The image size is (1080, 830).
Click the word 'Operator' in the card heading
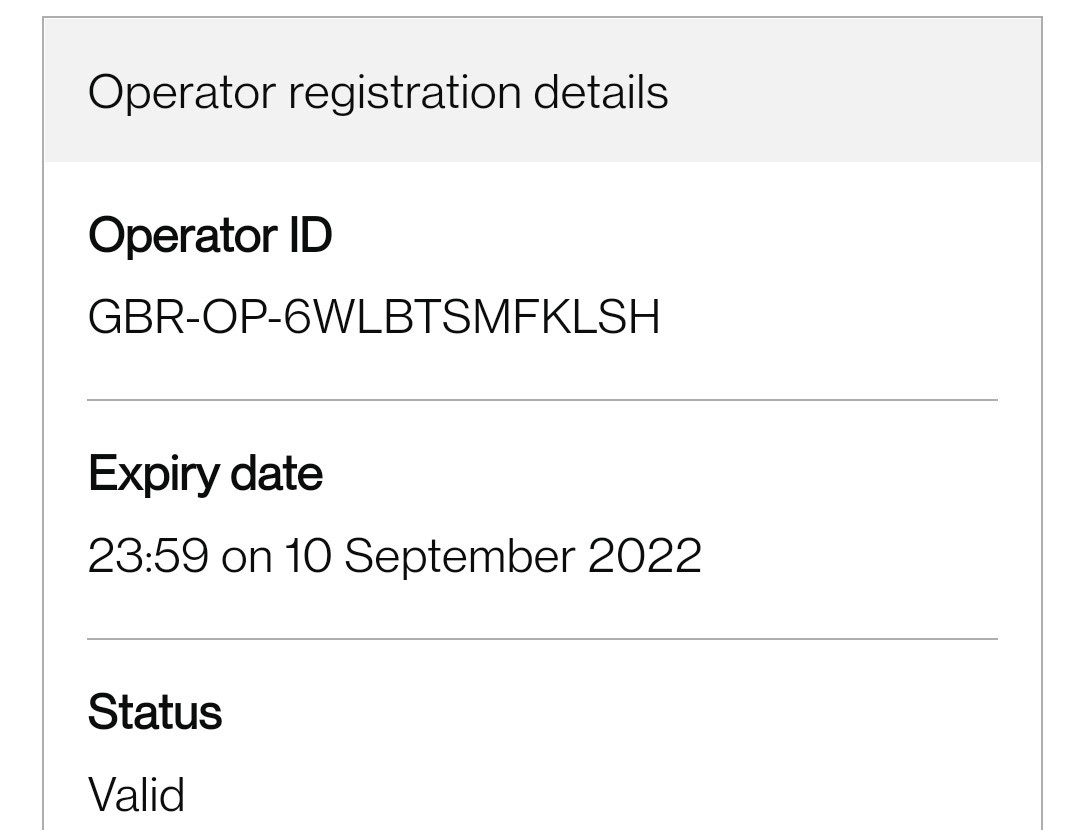182,94
